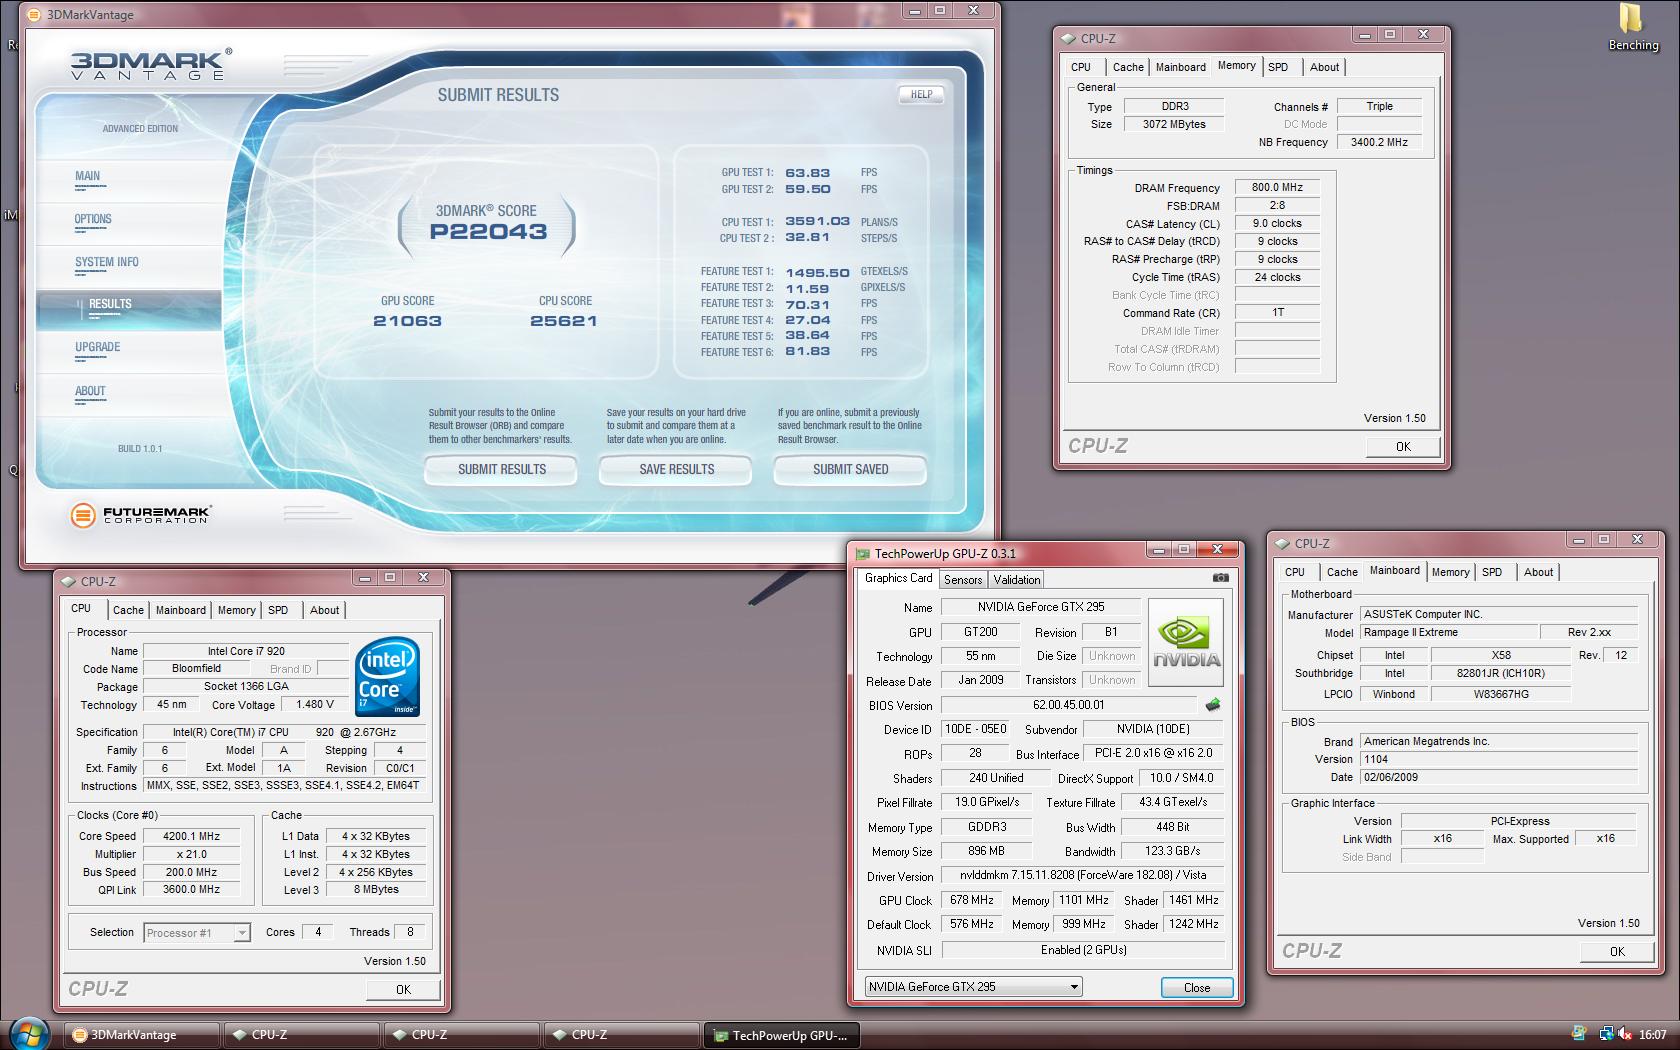This screenshot has height=1050, width=1680.
Task: Switch to Sensors tab in GPU-Z
Action: 963,580
